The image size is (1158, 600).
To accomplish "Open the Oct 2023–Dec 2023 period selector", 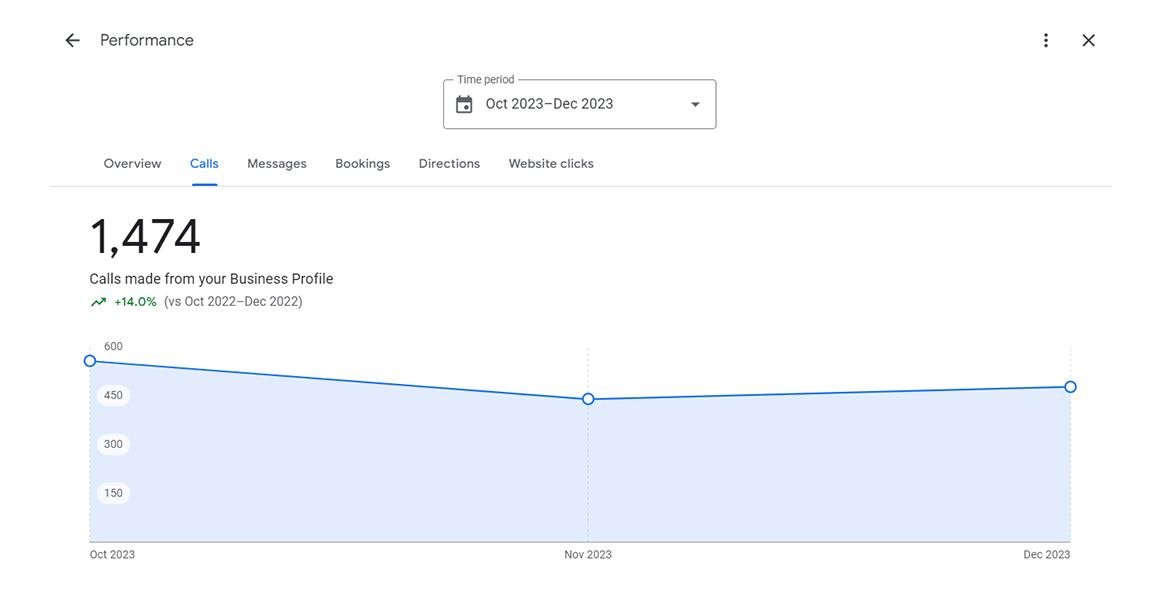I will pos(580,104).
